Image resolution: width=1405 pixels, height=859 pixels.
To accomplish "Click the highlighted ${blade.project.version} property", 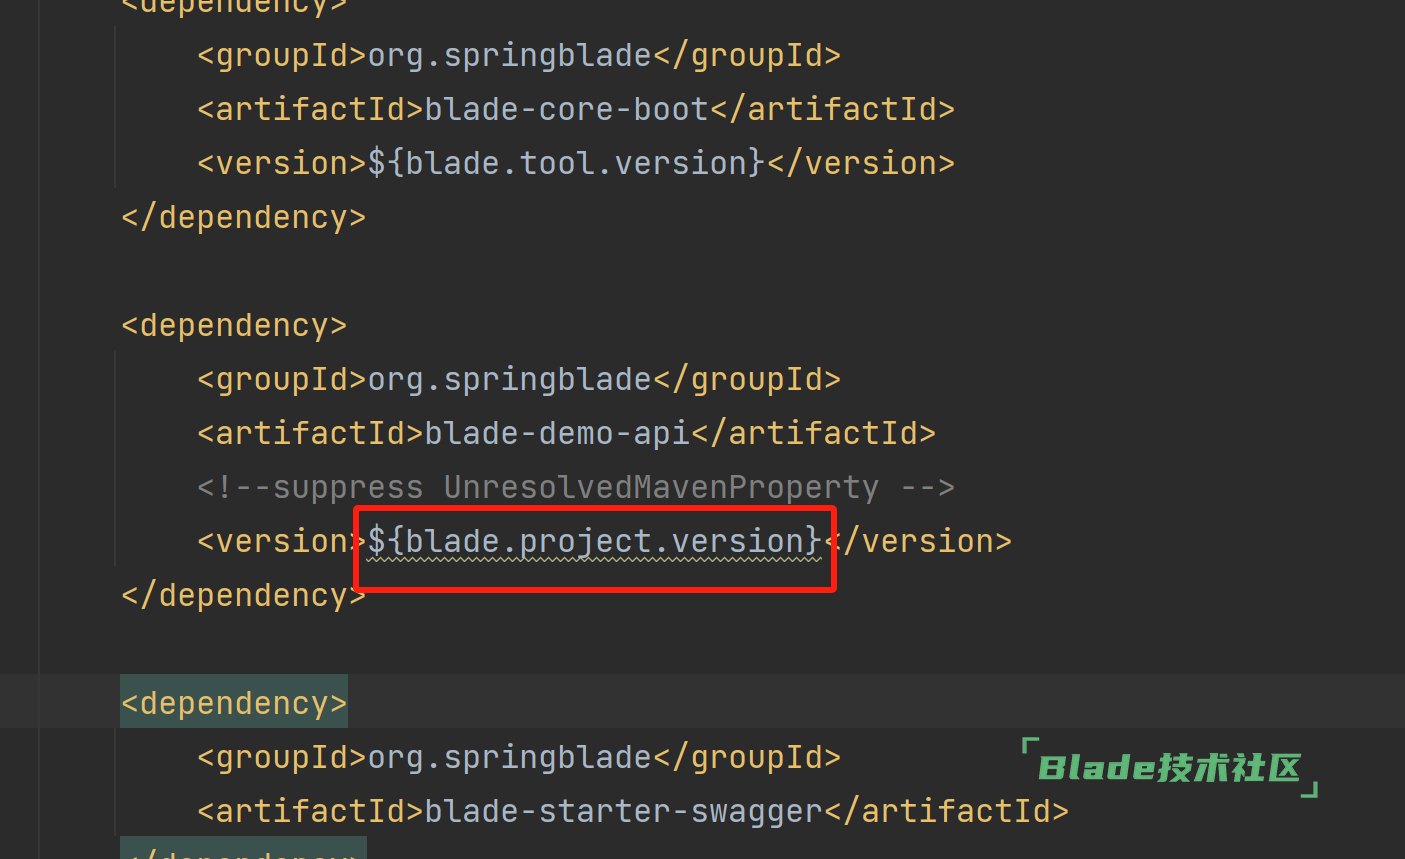I will (x=594, y=541).
